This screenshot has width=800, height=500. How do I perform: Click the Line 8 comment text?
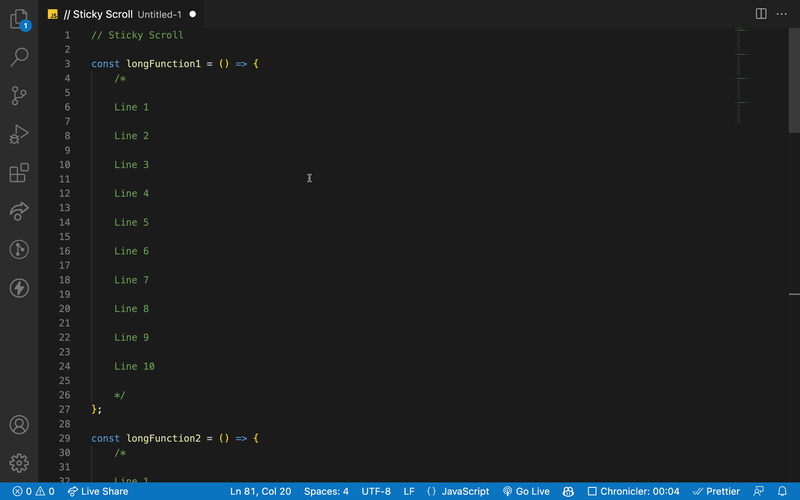pyautogui.click(x=132, y=309)
